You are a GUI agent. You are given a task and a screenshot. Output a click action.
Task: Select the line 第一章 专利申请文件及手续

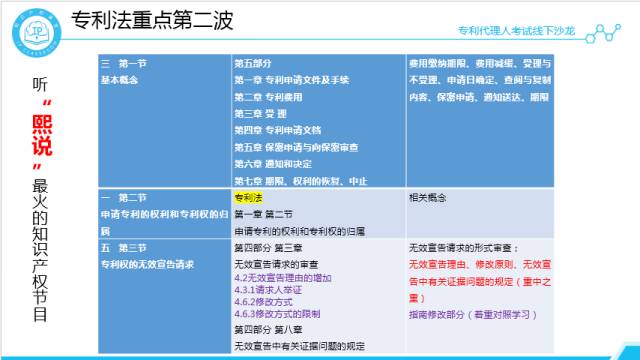[291, 80]
